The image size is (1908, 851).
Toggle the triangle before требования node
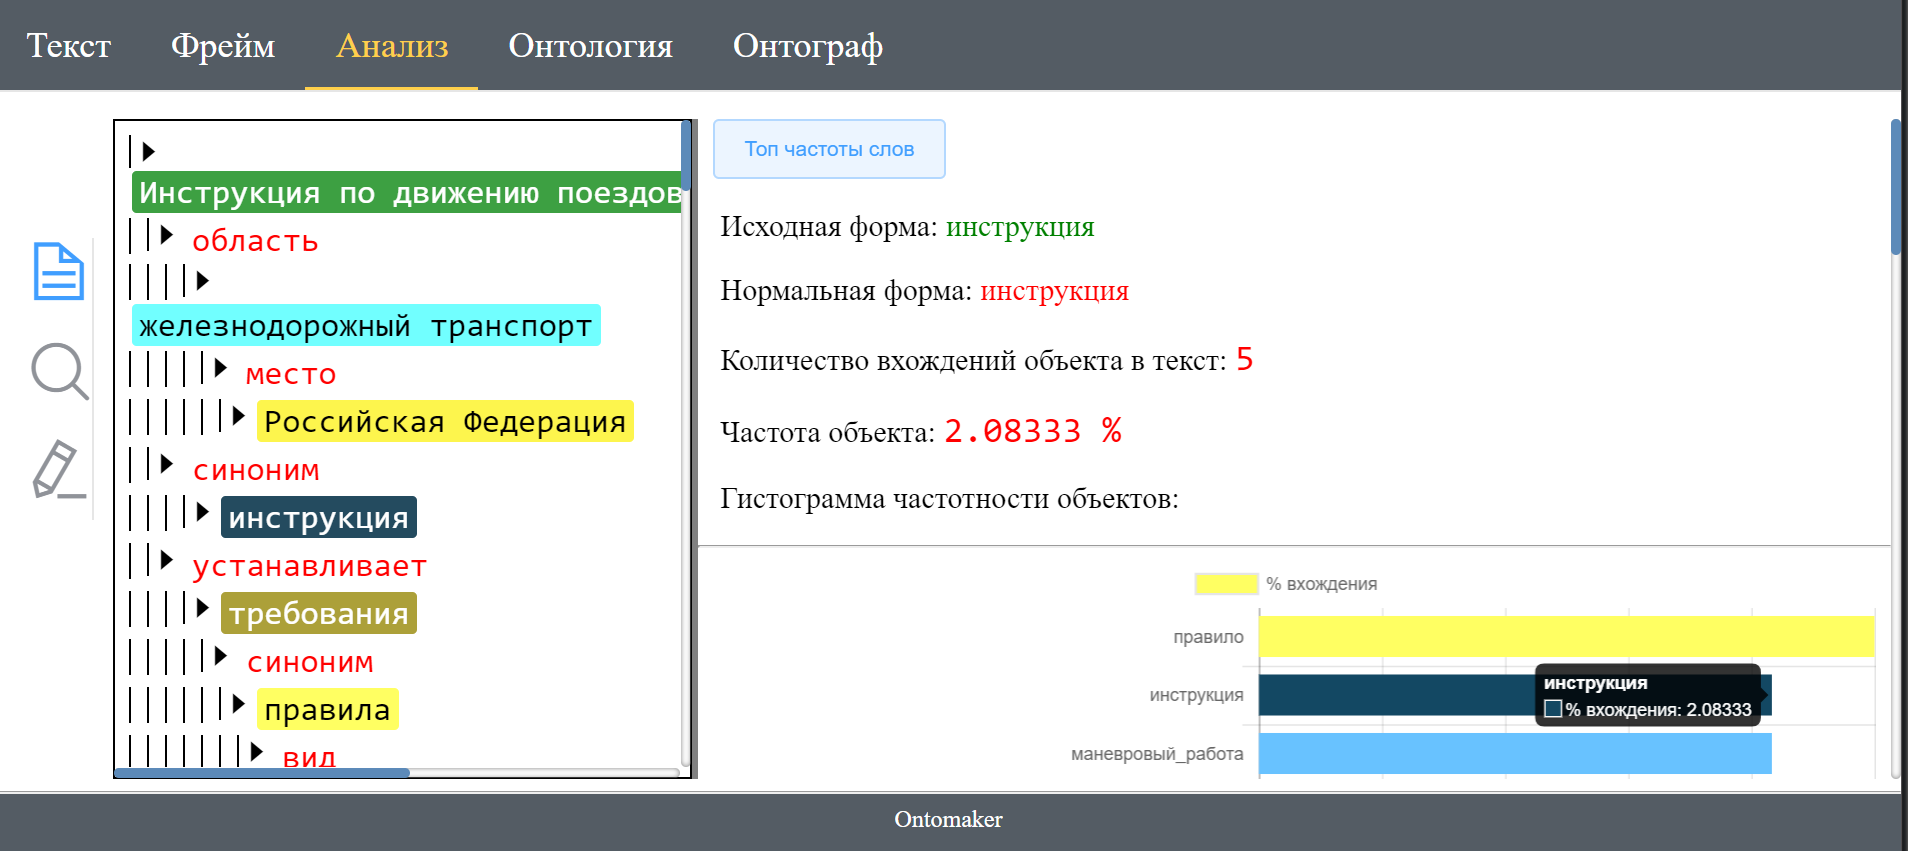[x=202, y=608]
